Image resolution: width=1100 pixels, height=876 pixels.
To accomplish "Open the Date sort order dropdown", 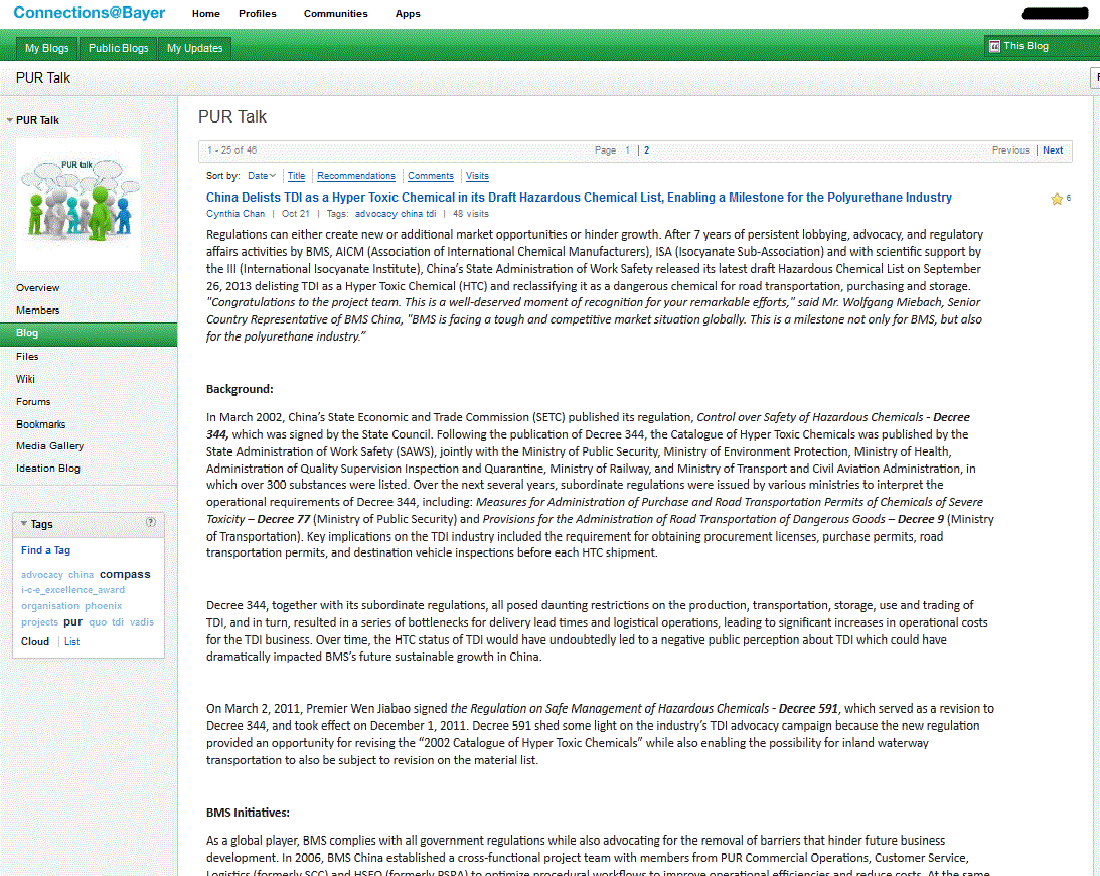I will [263, 176].
